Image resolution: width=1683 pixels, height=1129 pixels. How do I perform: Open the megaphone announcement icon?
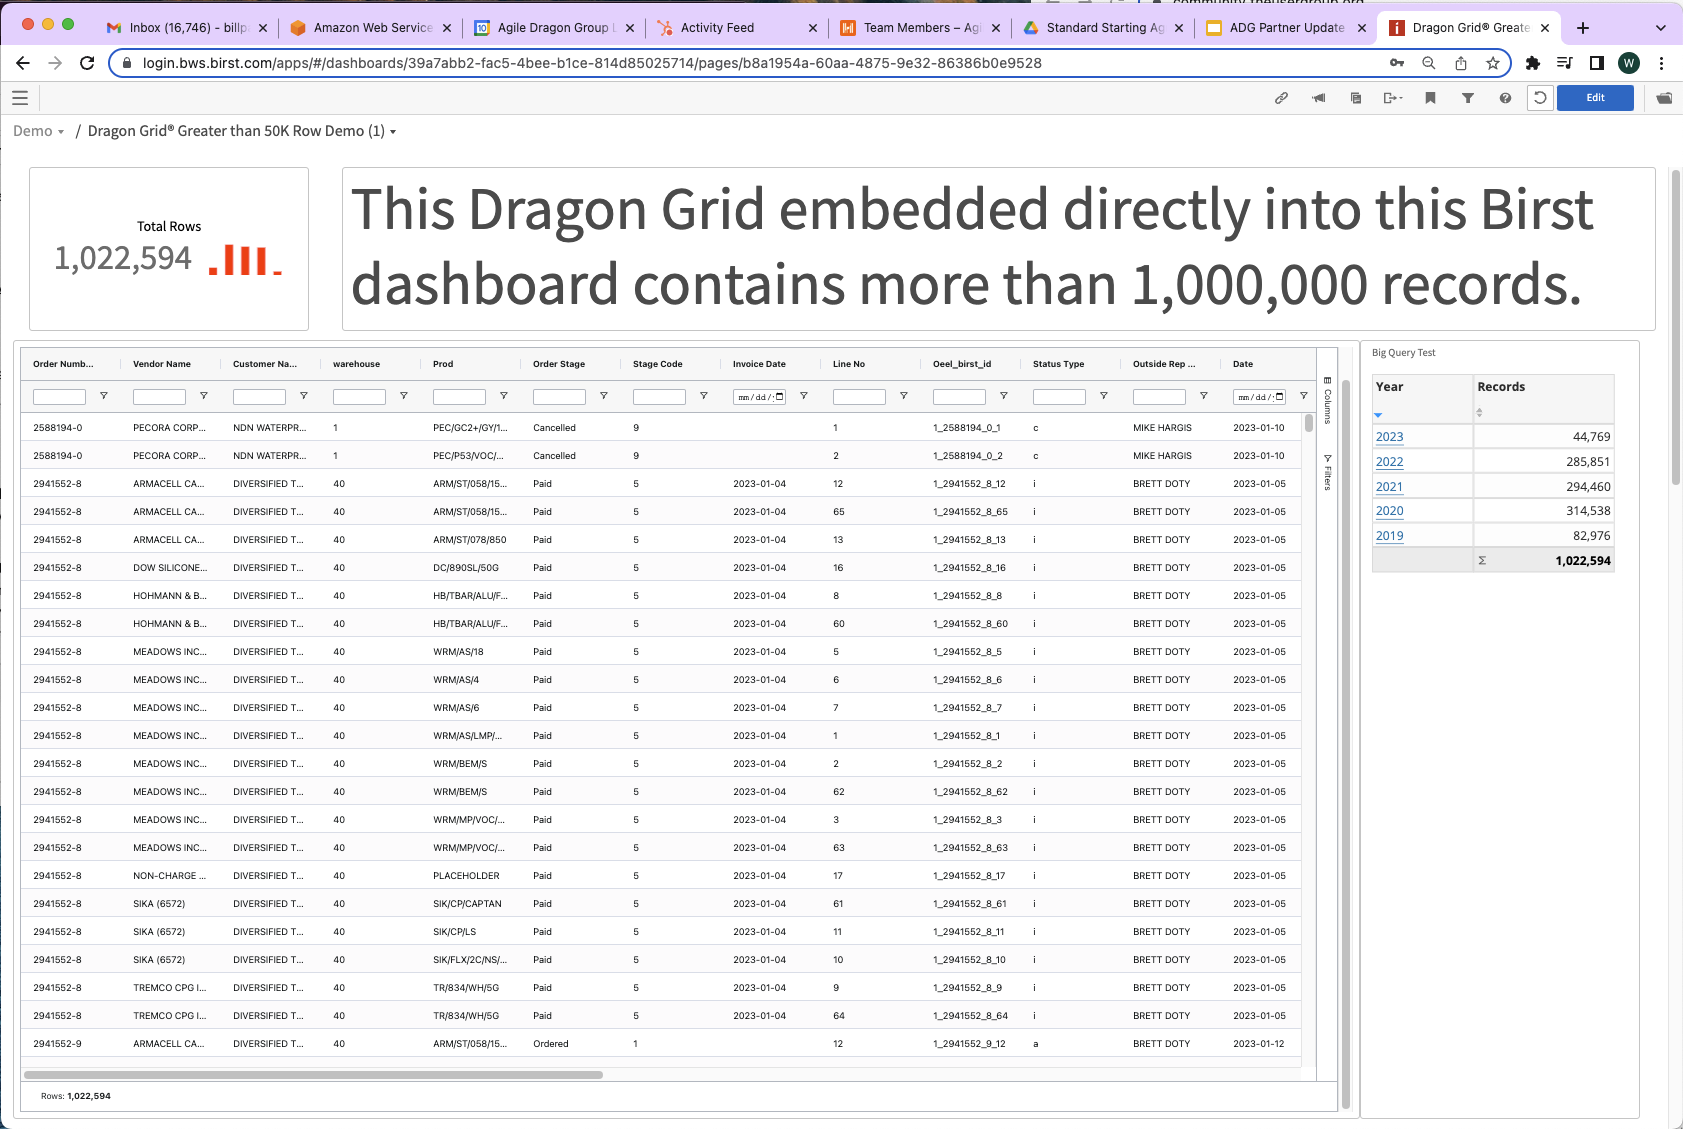[1319, 98]
